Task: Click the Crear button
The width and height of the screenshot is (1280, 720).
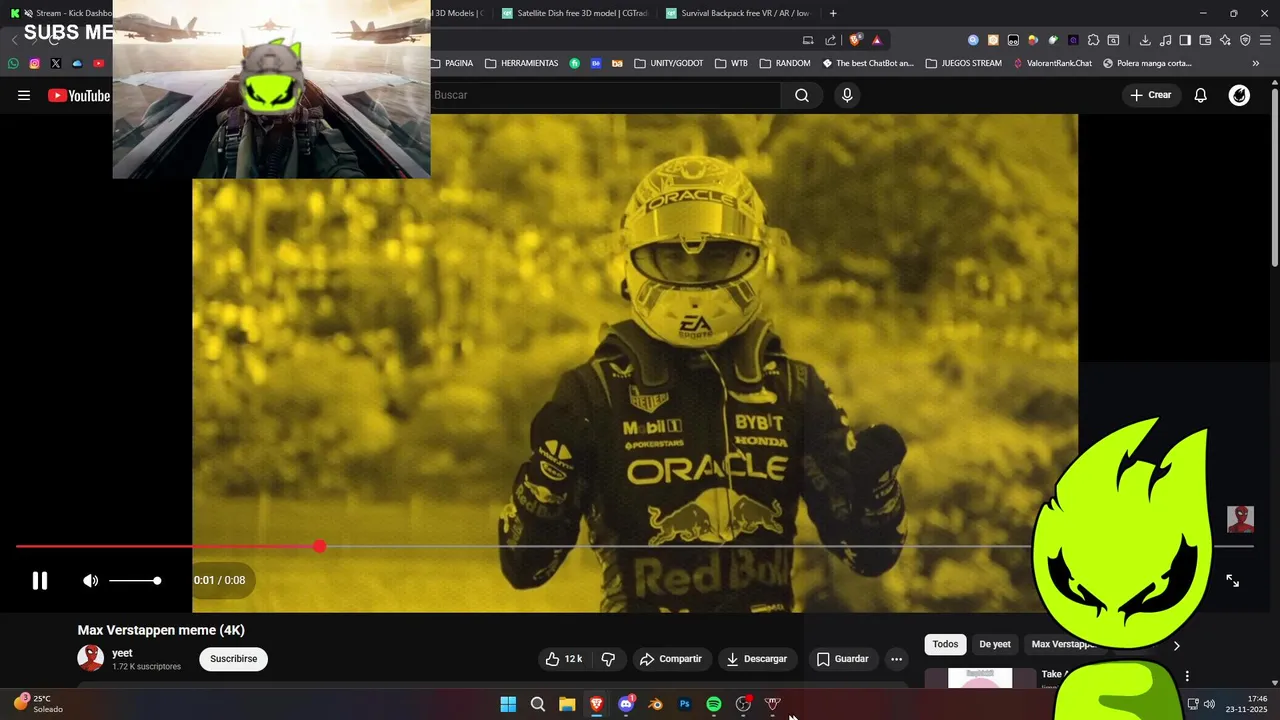Action: click(1150, 95)
